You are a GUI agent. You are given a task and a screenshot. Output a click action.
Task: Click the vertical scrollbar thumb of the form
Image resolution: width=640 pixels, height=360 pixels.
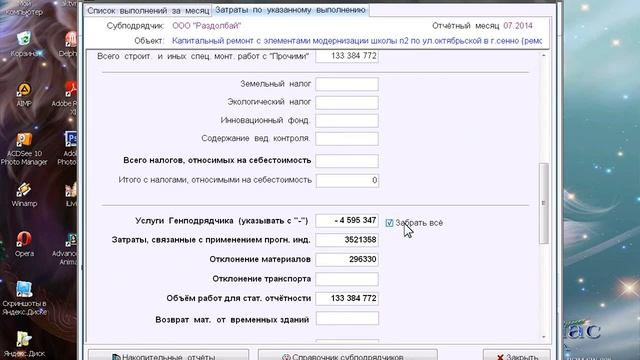click(x=543, y=203)
